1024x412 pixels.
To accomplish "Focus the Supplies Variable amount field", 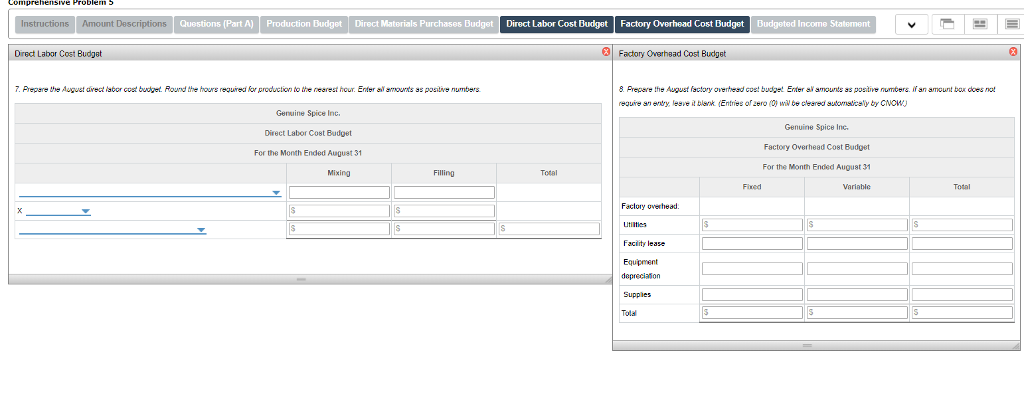I will pyautogui.click(x=857, y=294).
